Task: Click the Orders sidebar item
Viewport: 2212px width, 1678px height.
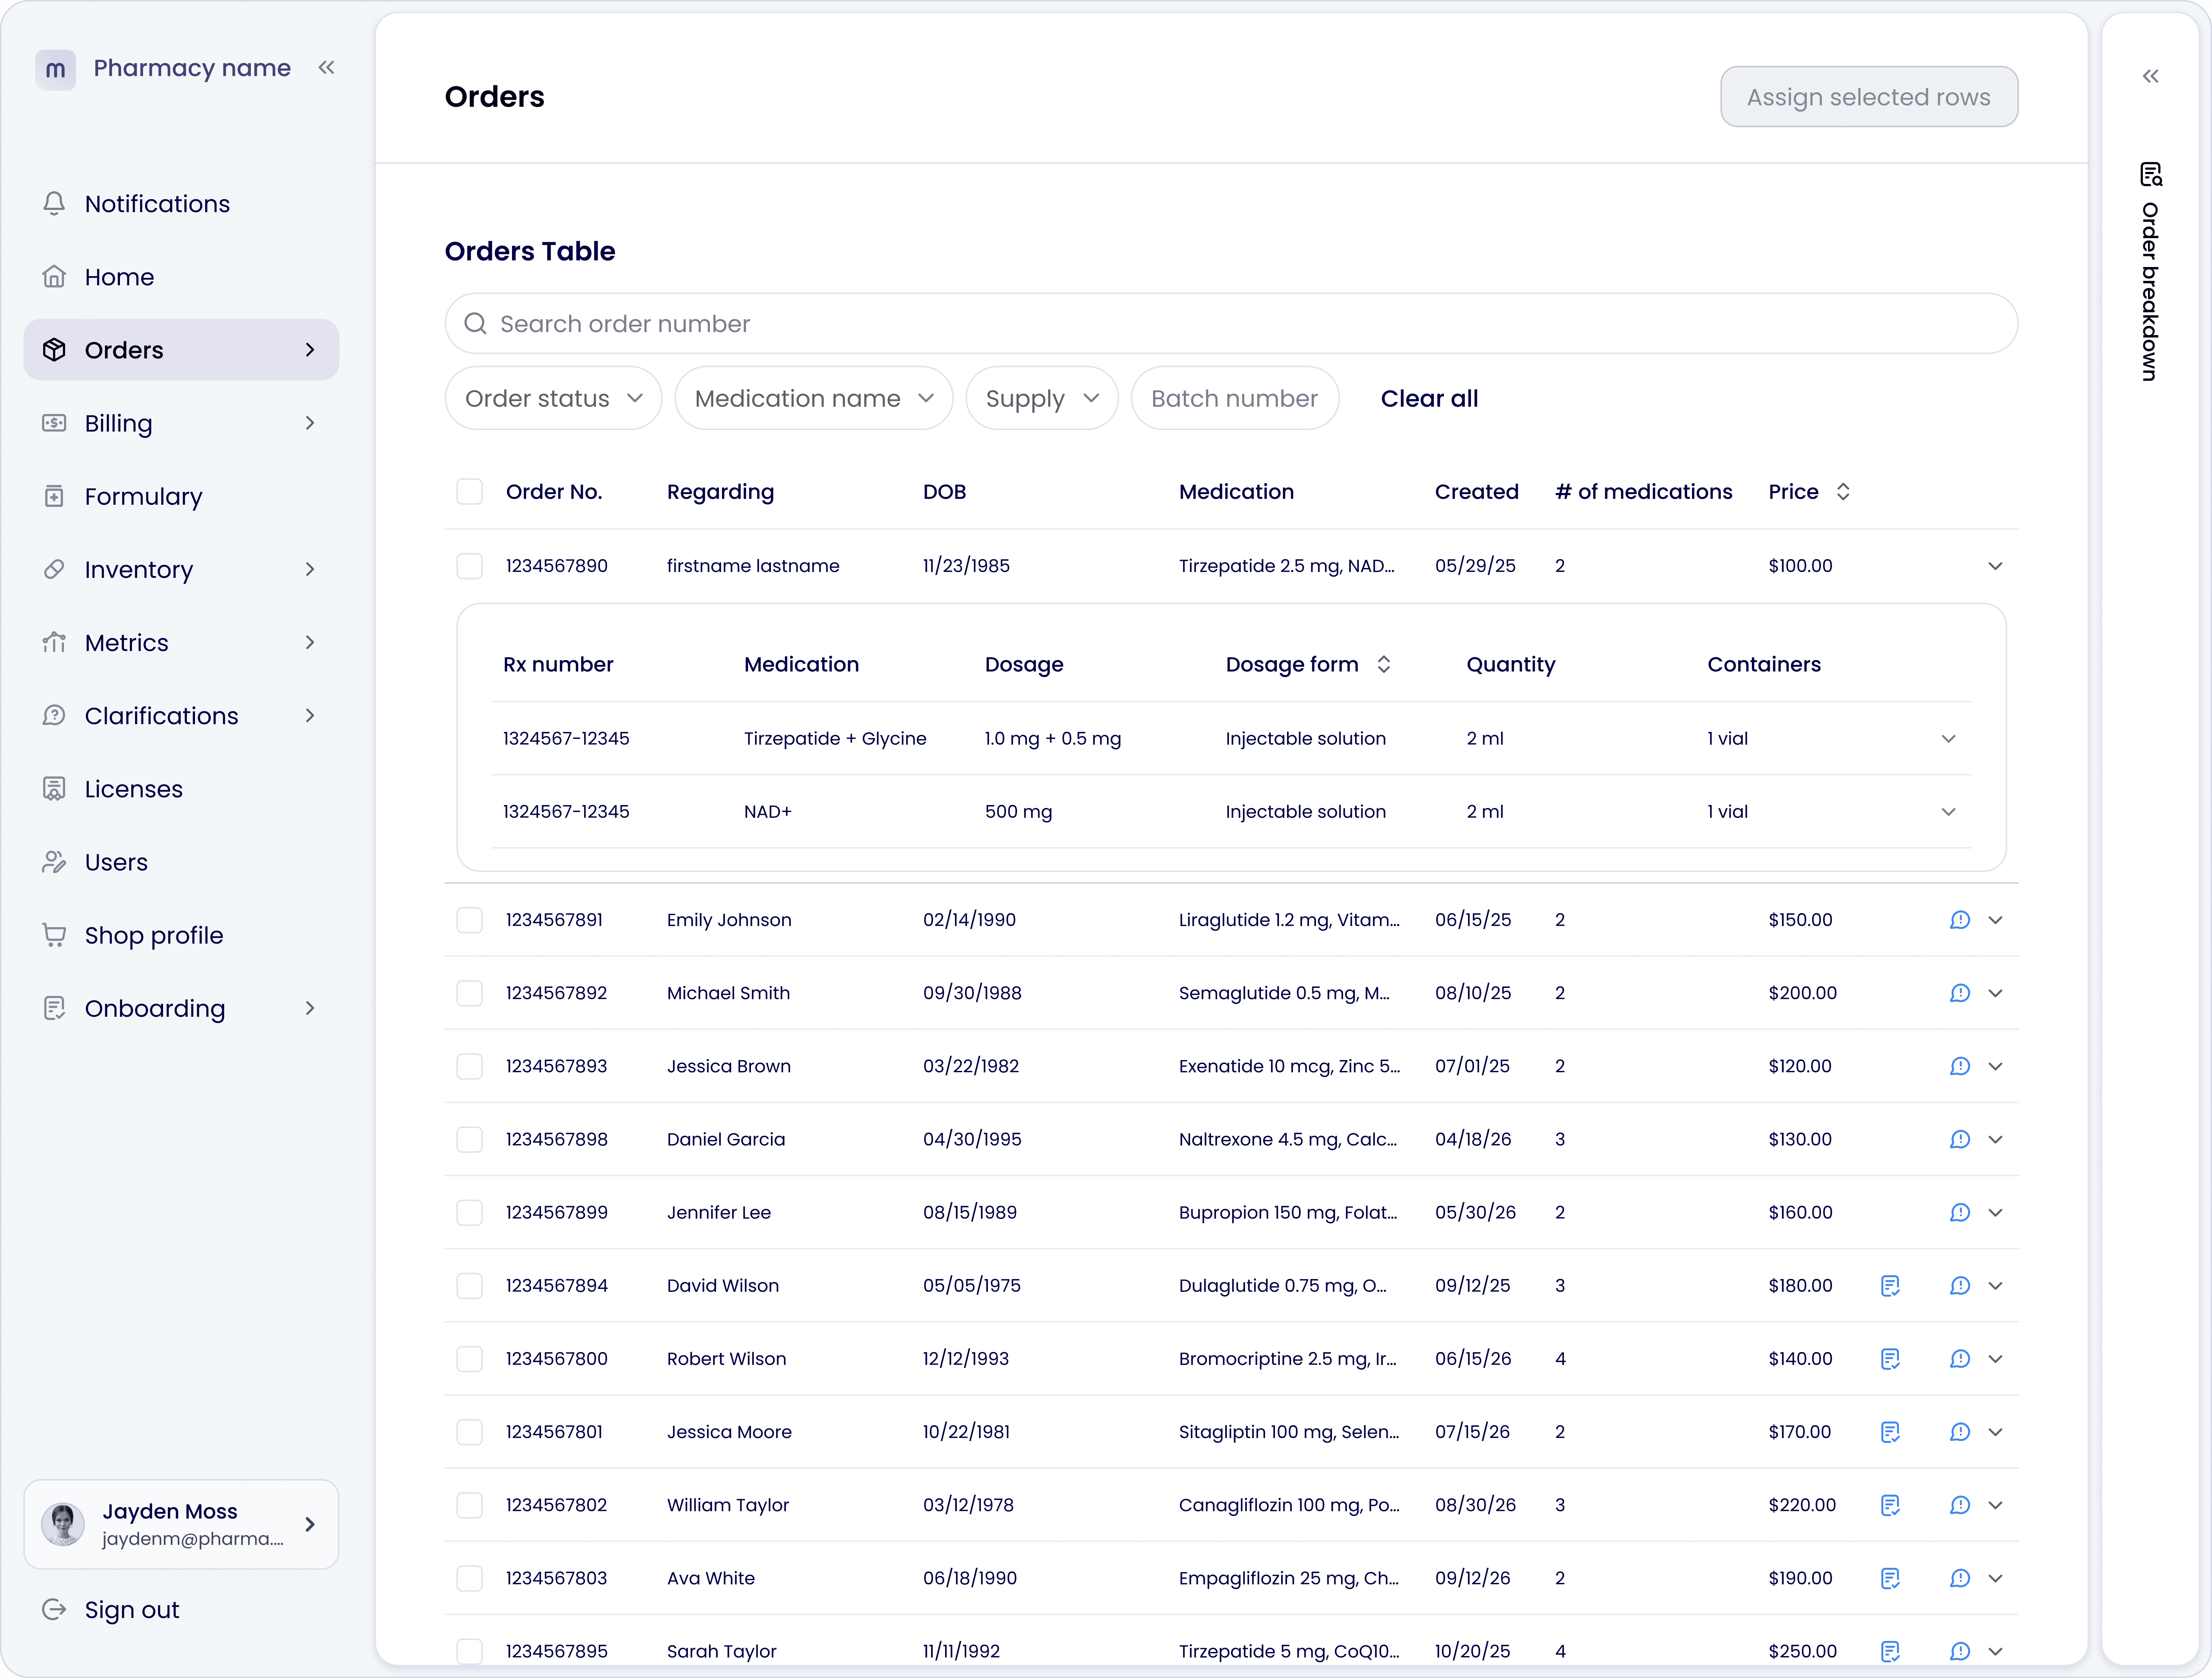Action: (181, 350)
